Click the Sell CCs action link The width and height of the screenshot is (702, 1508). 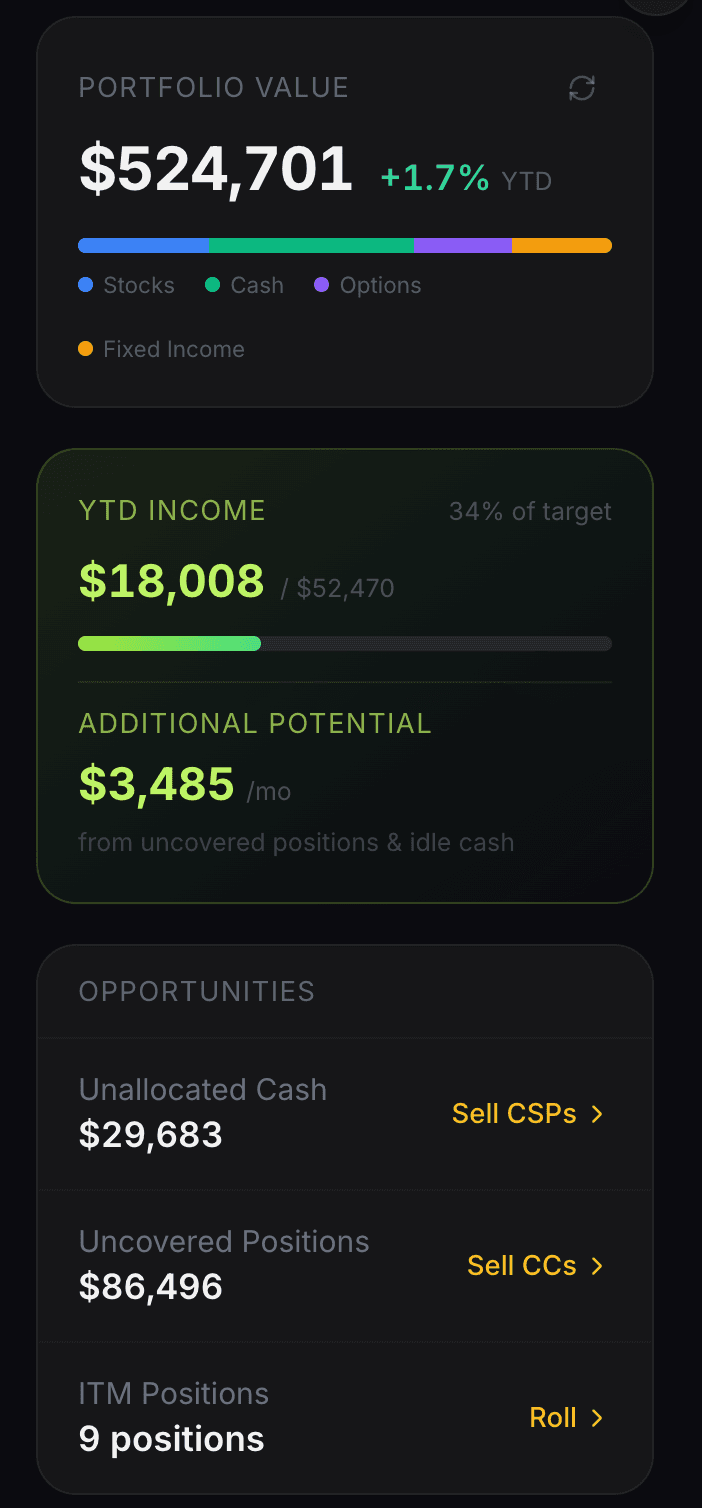point(522,1265)
